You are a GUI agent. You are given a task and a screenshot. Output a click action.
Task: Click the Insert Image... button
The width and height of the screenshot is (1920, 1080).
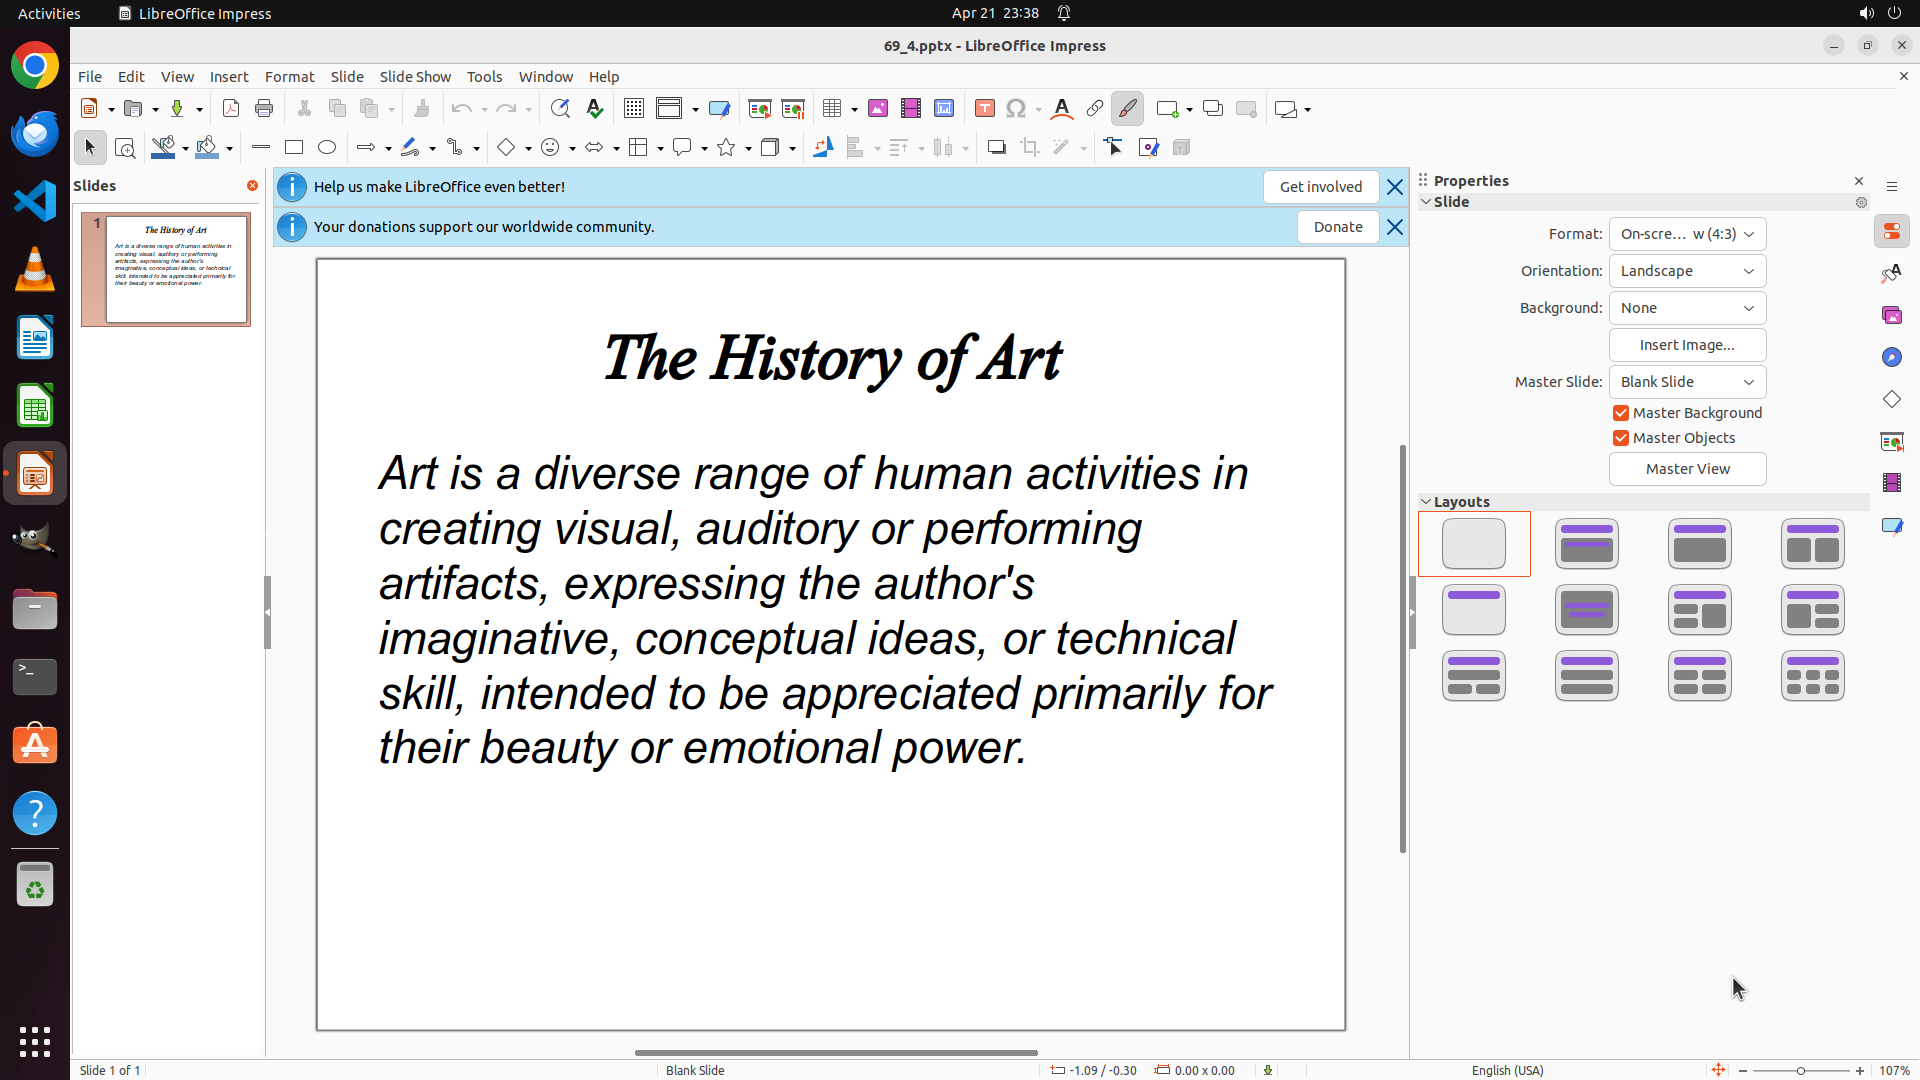(1687, 345)
